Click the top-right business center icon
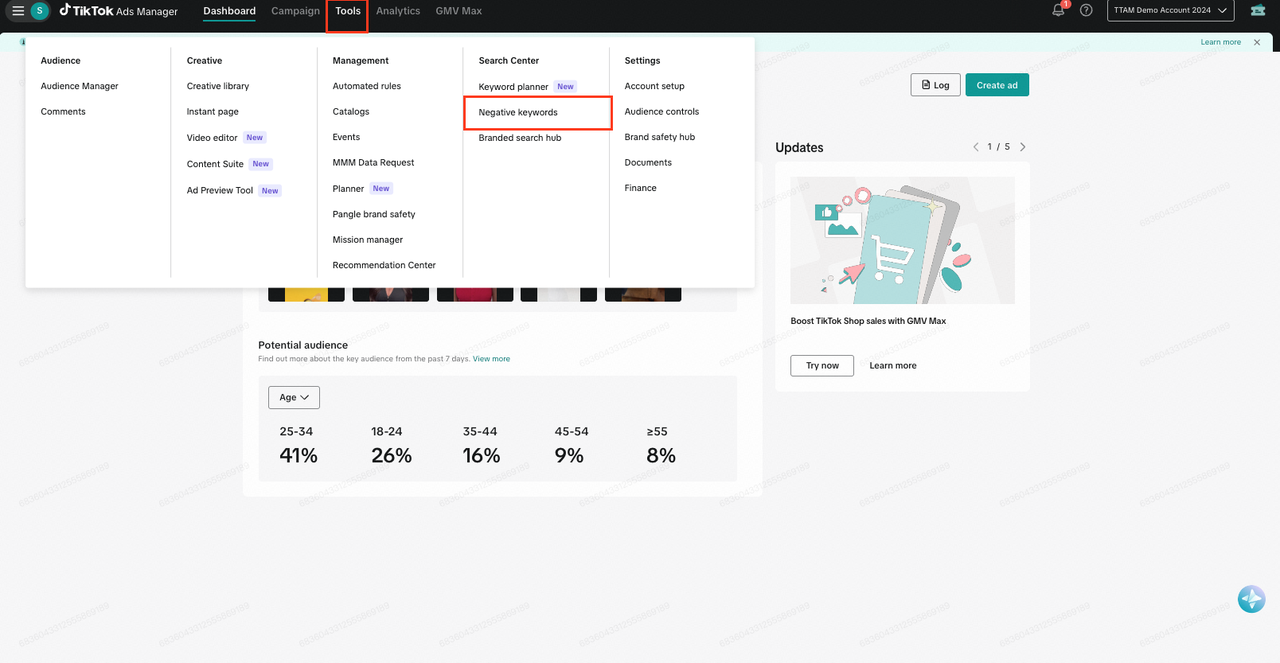1280x663 pixels. tap(1257, 11)
